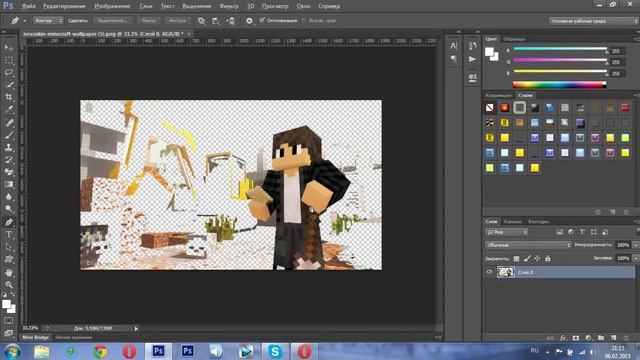
Task: Select the Hand tool
Action: (9, 272)
